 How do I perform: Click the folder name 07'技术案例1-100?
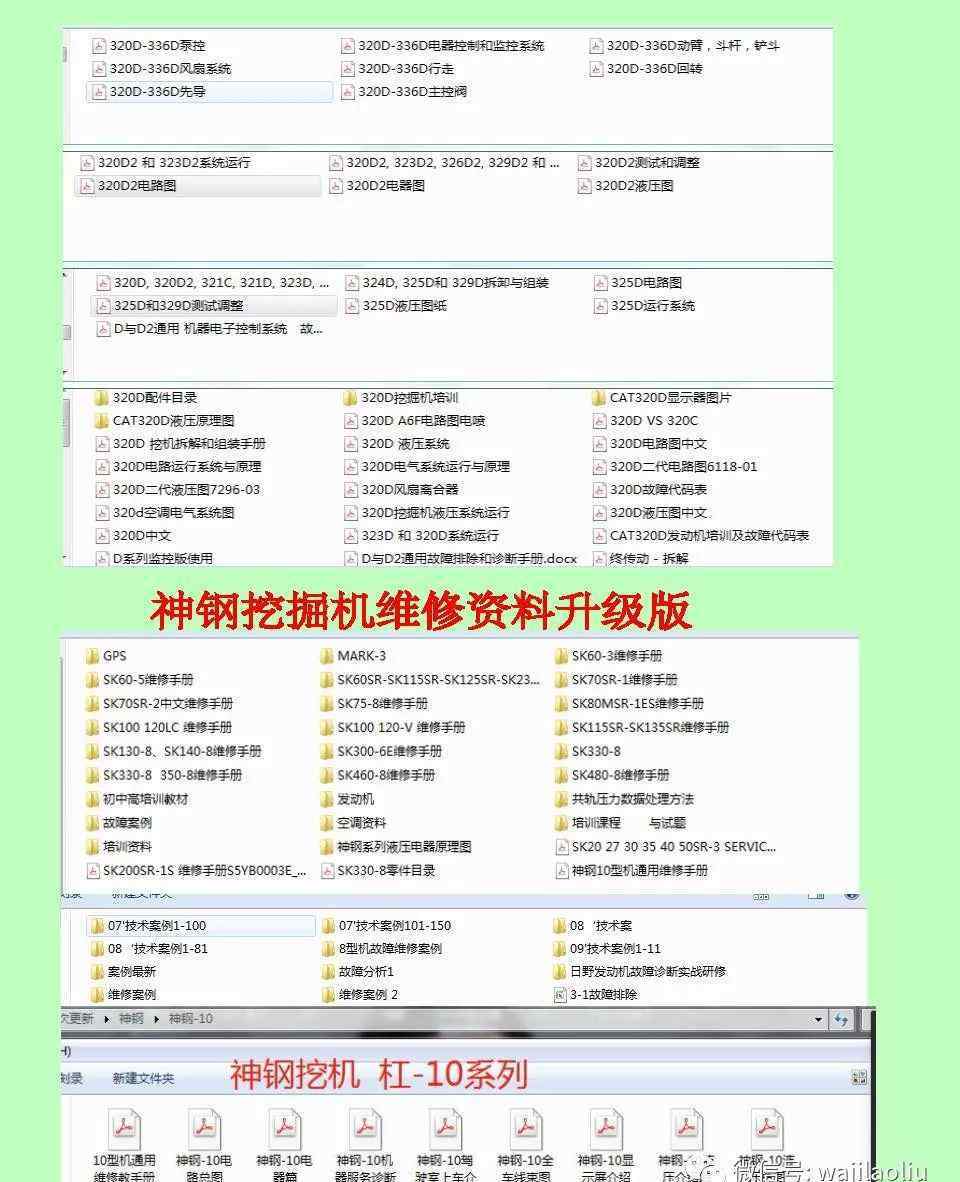pyautogui.click(x=156, y=926)
